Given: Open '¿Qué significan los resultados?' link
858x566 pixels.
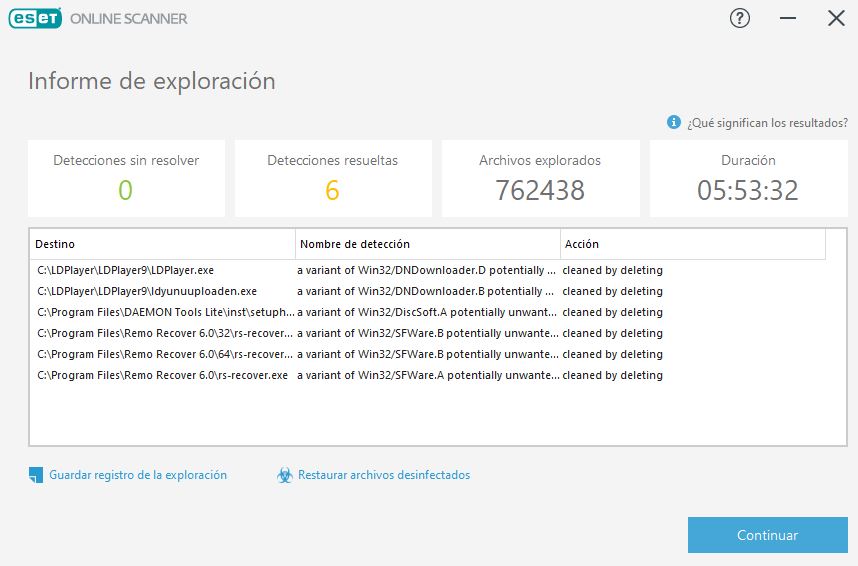Looking at the screenshot, I should tap(767, 122).
